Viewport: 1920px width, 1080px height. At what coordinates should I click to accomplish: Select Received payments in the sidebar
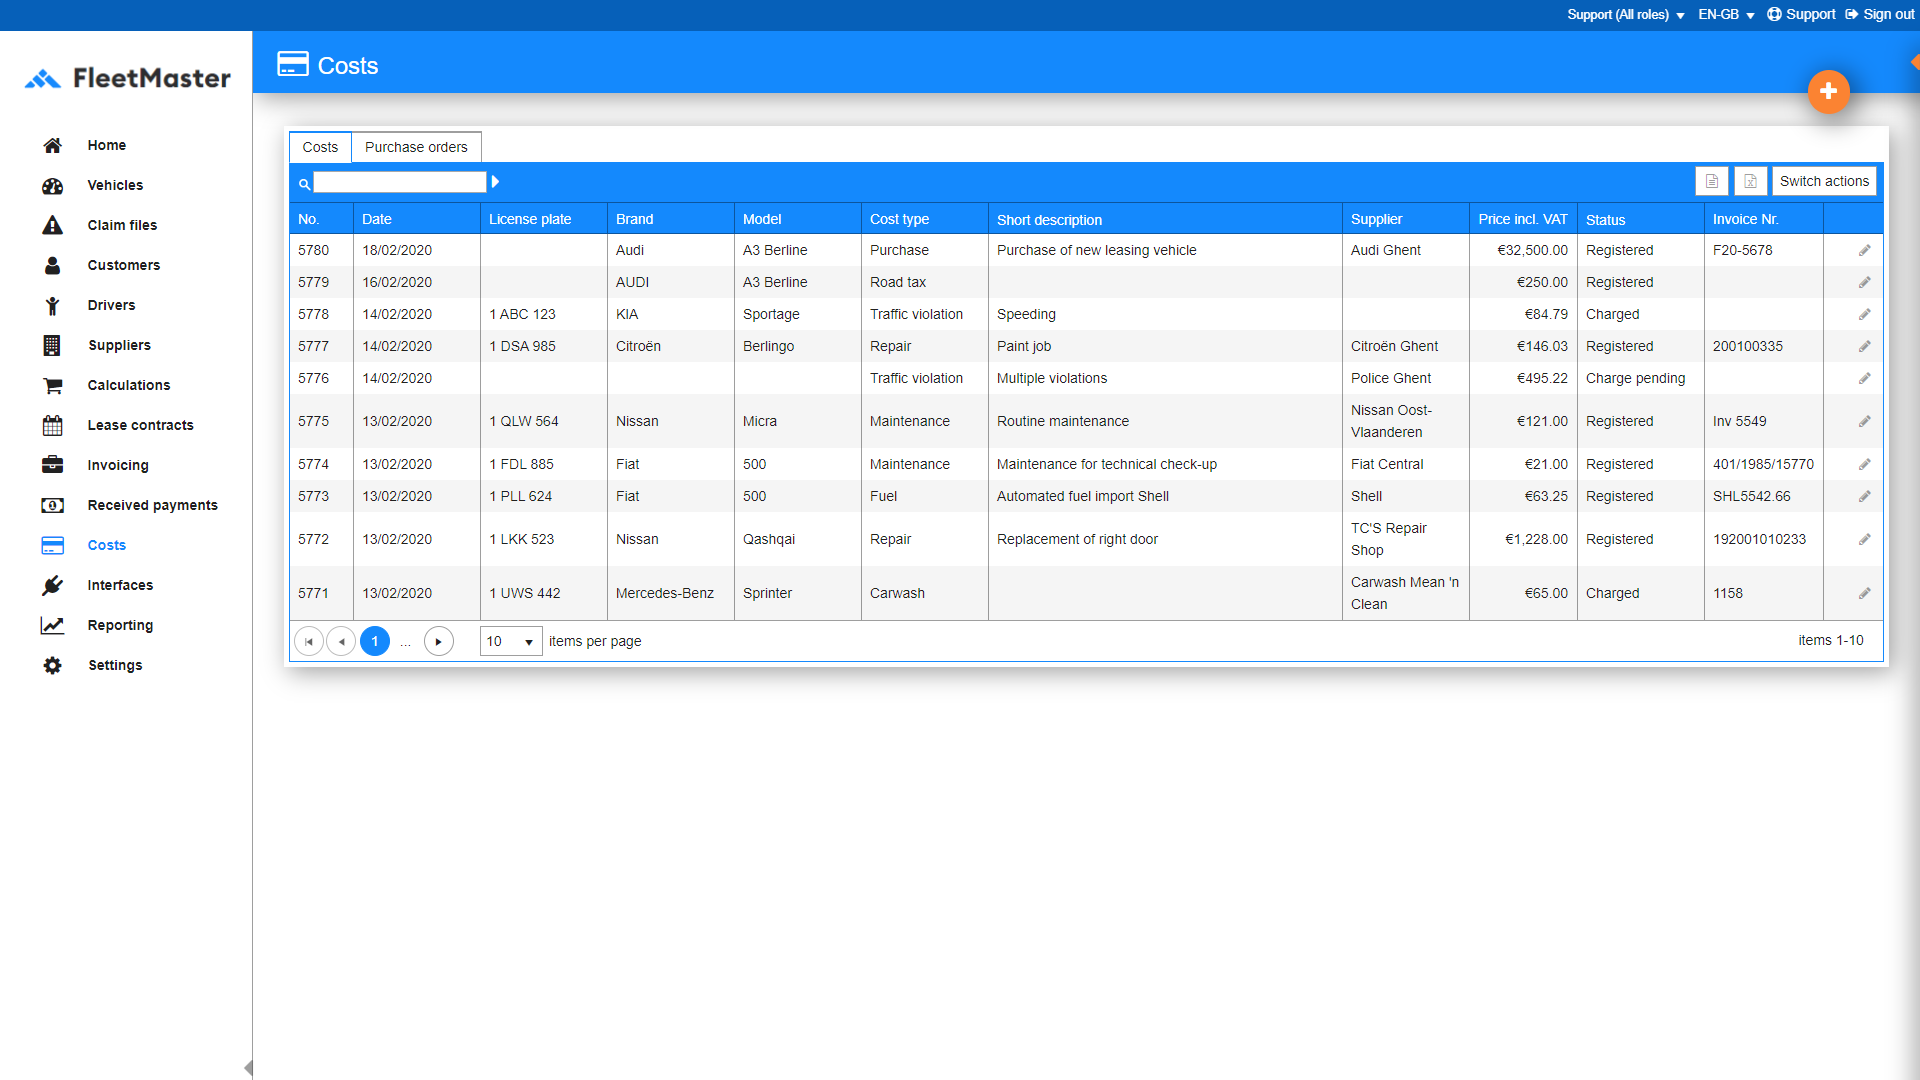pos(152,505)
